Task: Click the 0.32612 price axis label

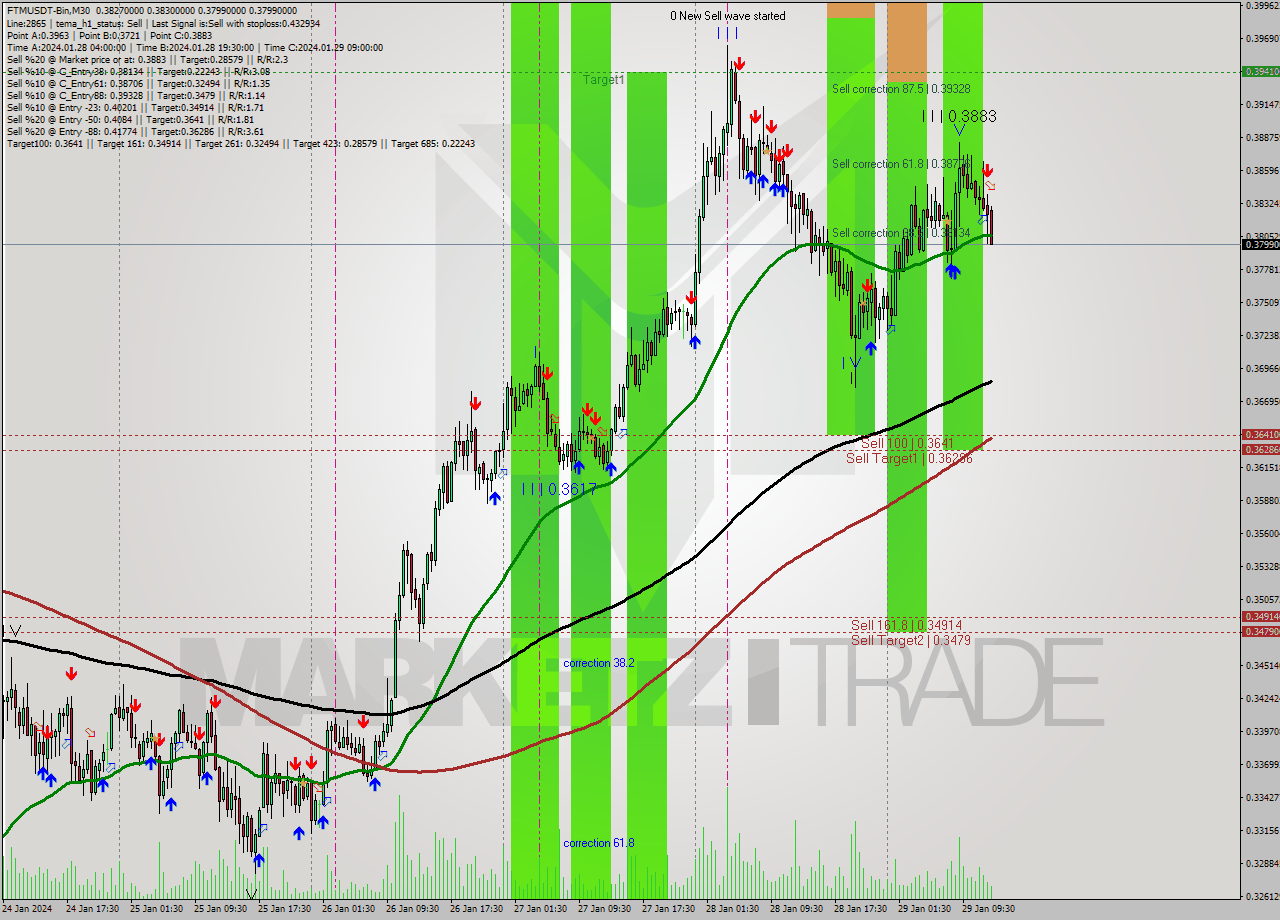Action: (x=1262, y=897)
